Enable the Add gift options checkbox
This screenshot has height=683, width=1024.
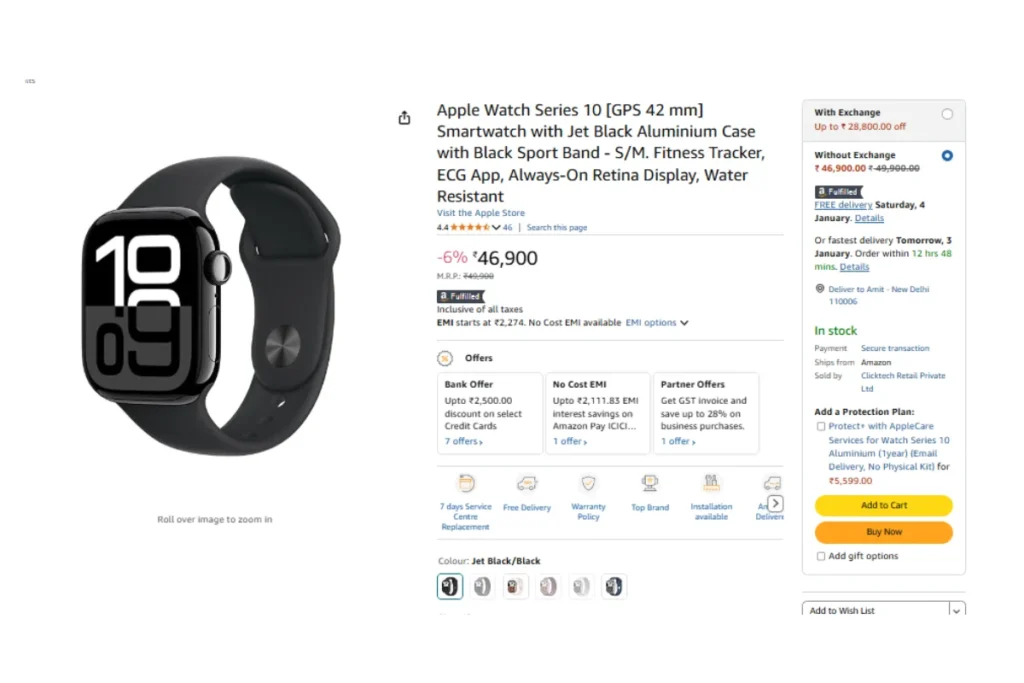tap(821, 556)
